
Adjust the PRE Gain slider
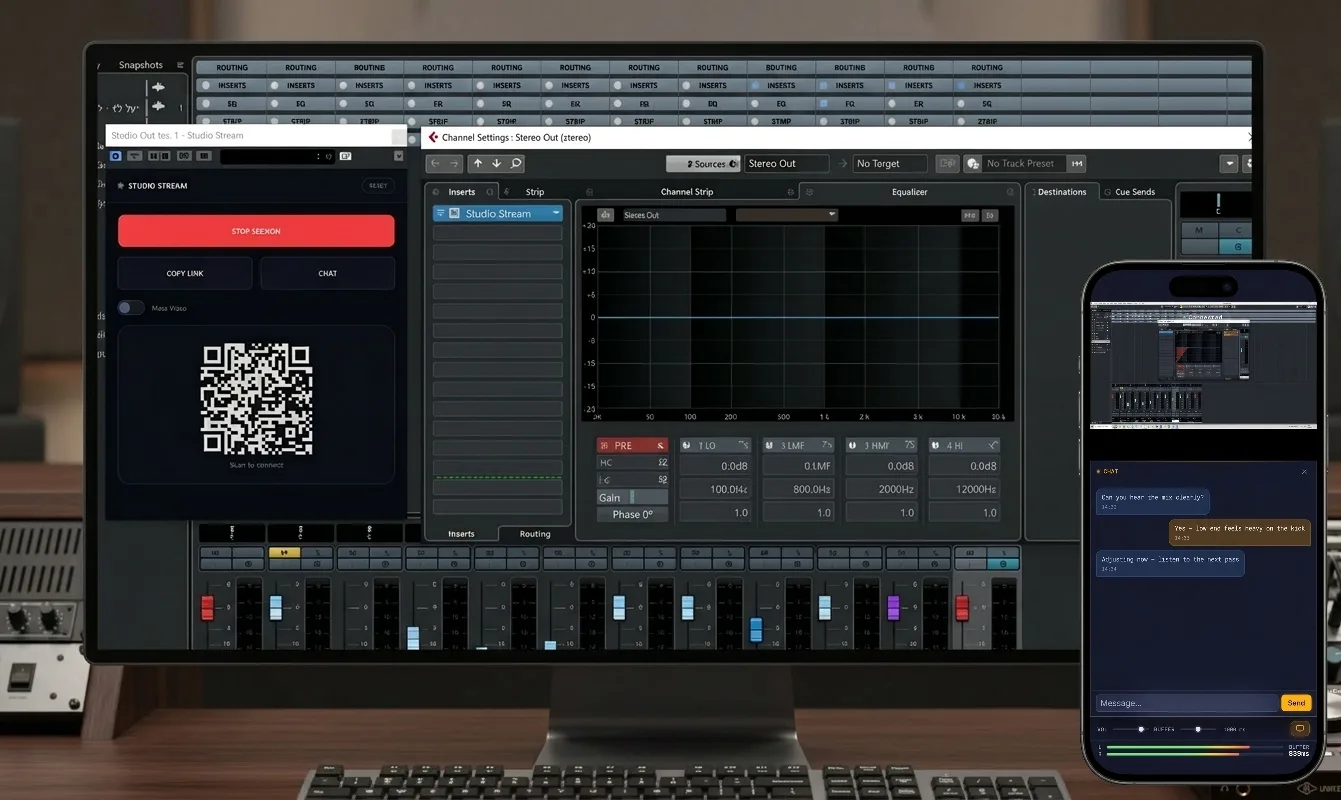(632, 497)
